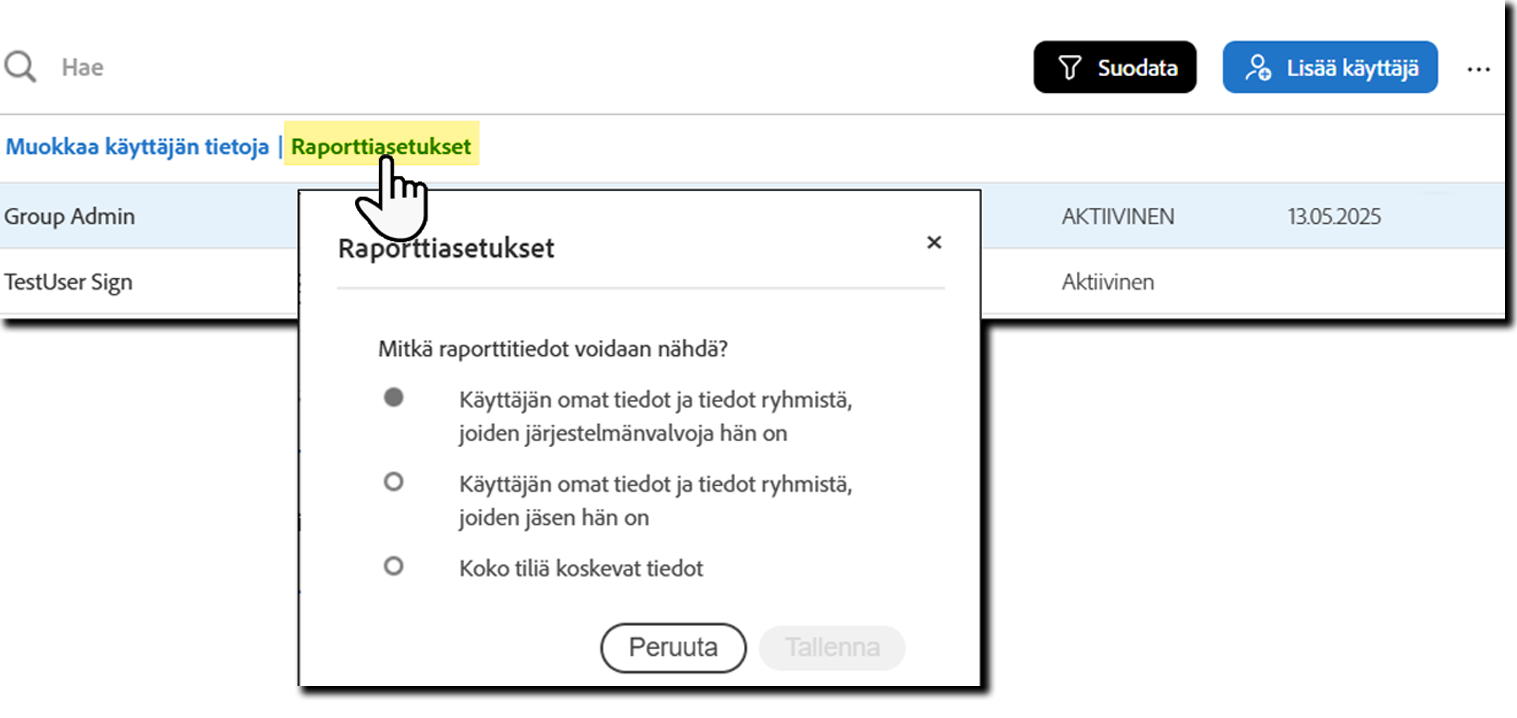Click the highlighted Raporttiasetukset option
This screenshot has width=1517, height=718.
383,146
